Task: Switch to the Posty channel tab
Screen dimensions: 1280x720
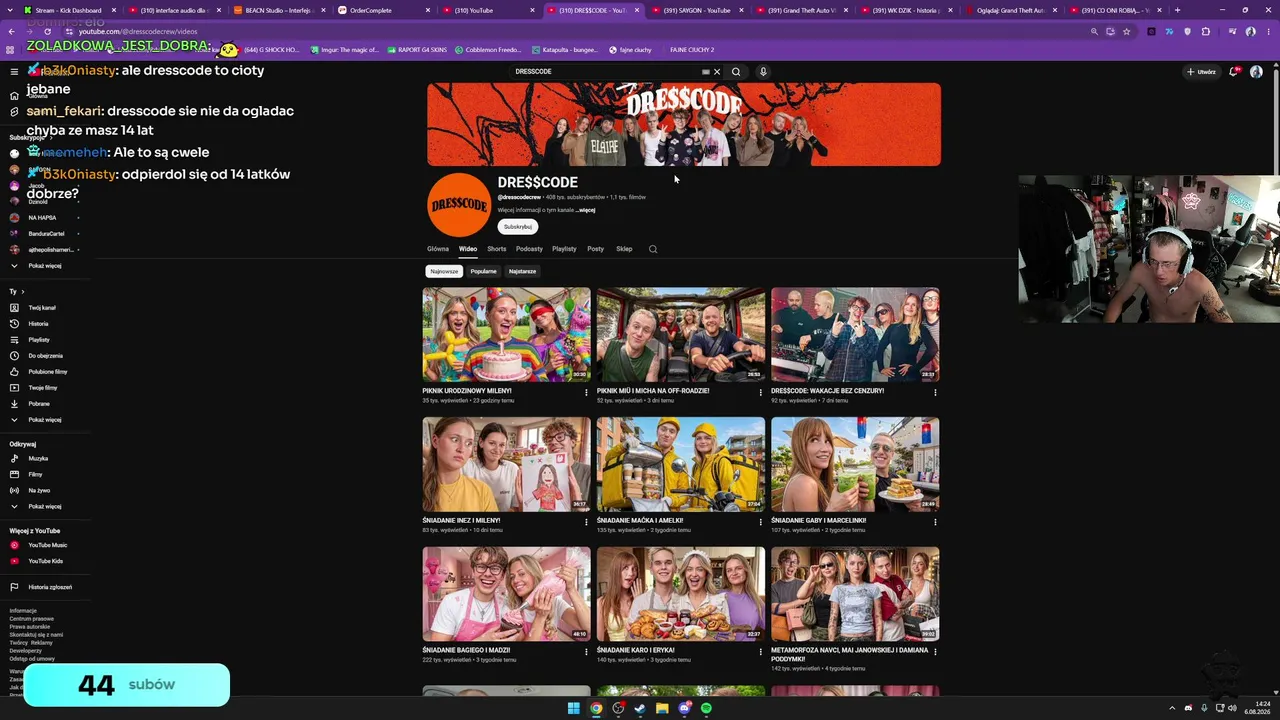Action: point(596,249)
